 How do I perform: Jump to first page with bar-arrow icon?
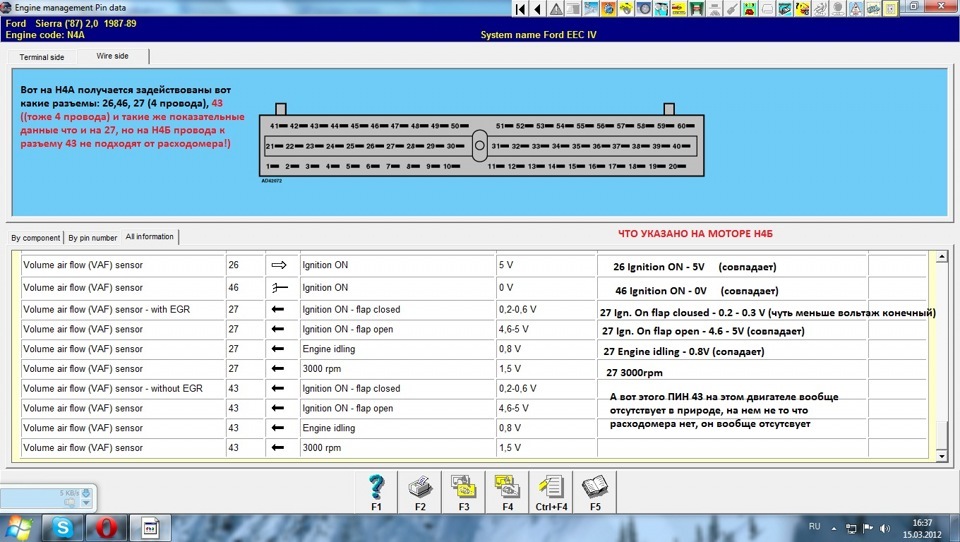(520, 9)
